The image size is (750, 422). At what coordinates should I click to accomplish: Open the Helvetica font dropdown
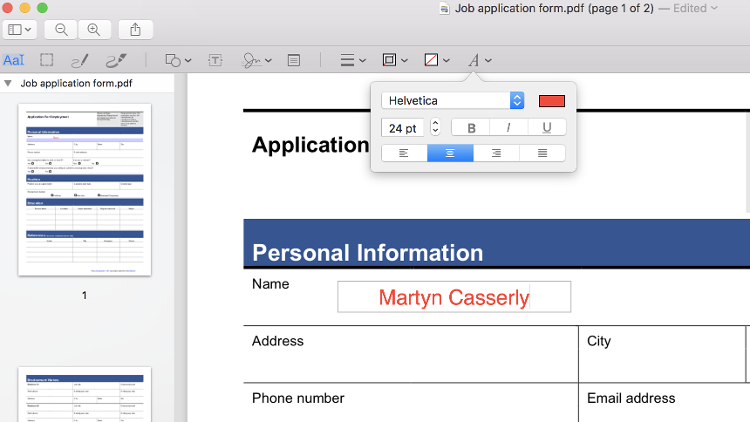452,100
